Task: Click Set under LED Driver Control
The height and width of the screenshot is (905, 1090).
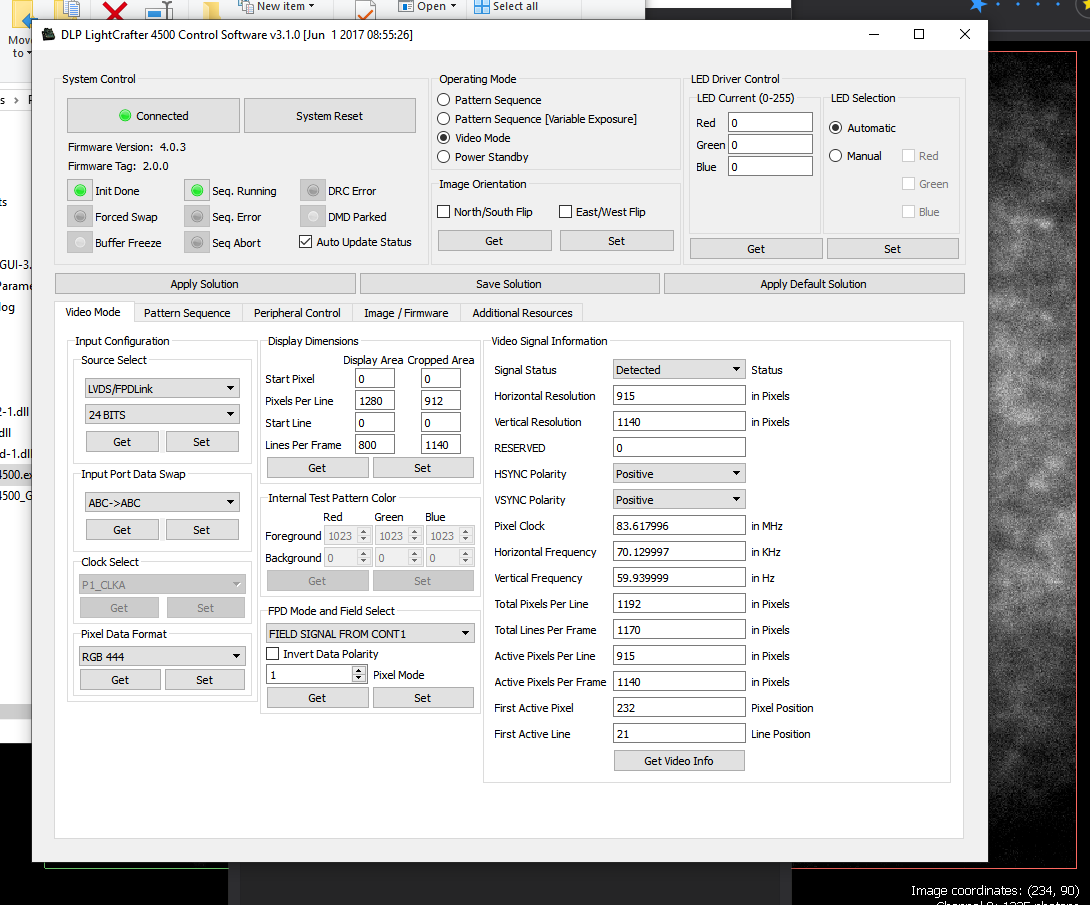Action: click(893, 248)
